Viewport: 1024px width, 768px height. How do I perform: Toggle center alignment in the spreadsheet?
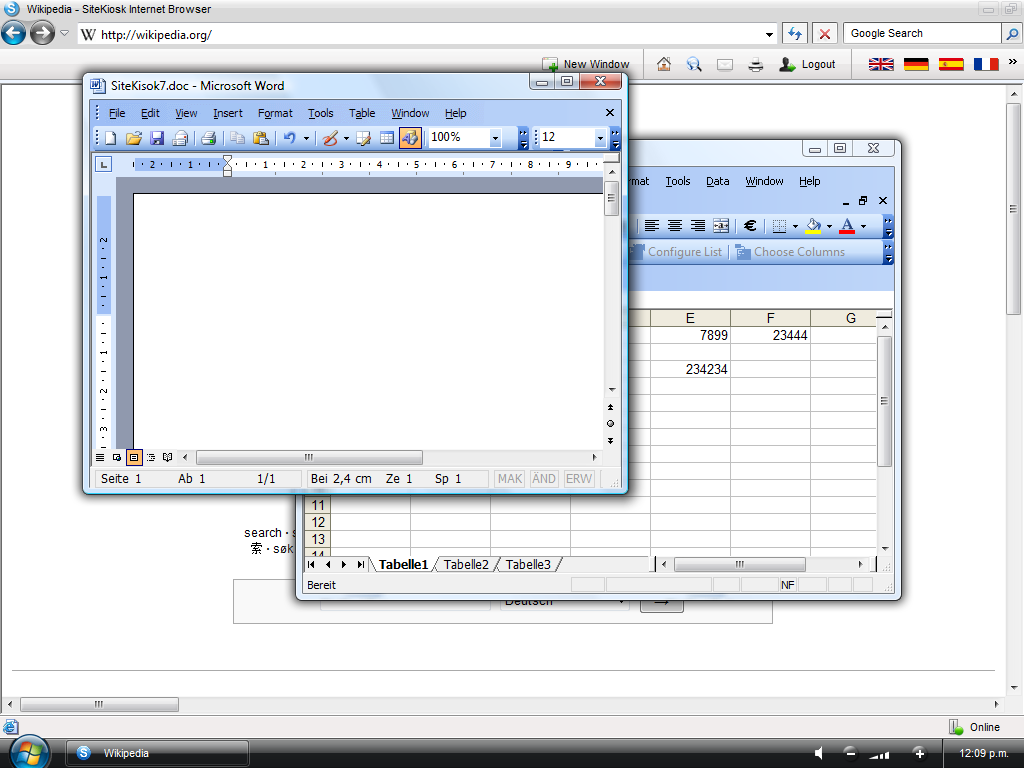(x=674, y=226)
